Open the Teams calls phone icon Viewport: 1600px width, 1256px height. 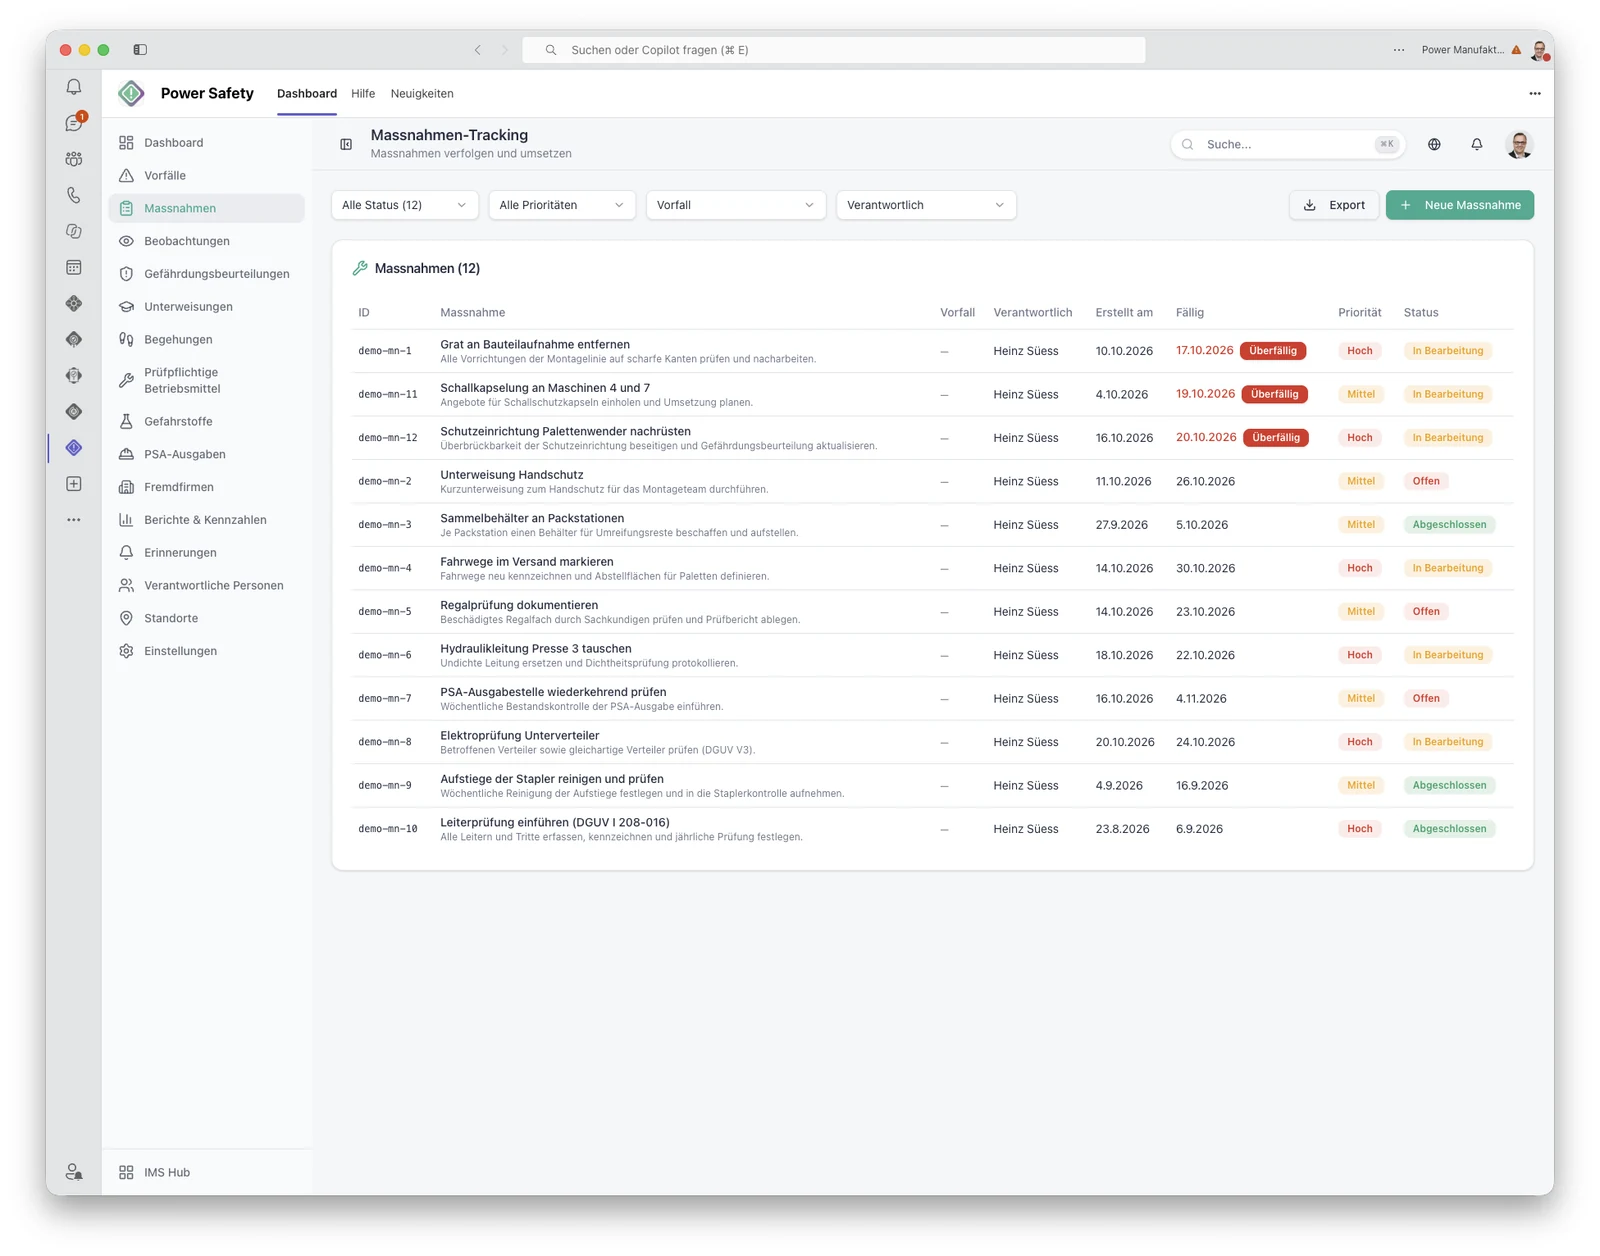[x=74, y=195]
